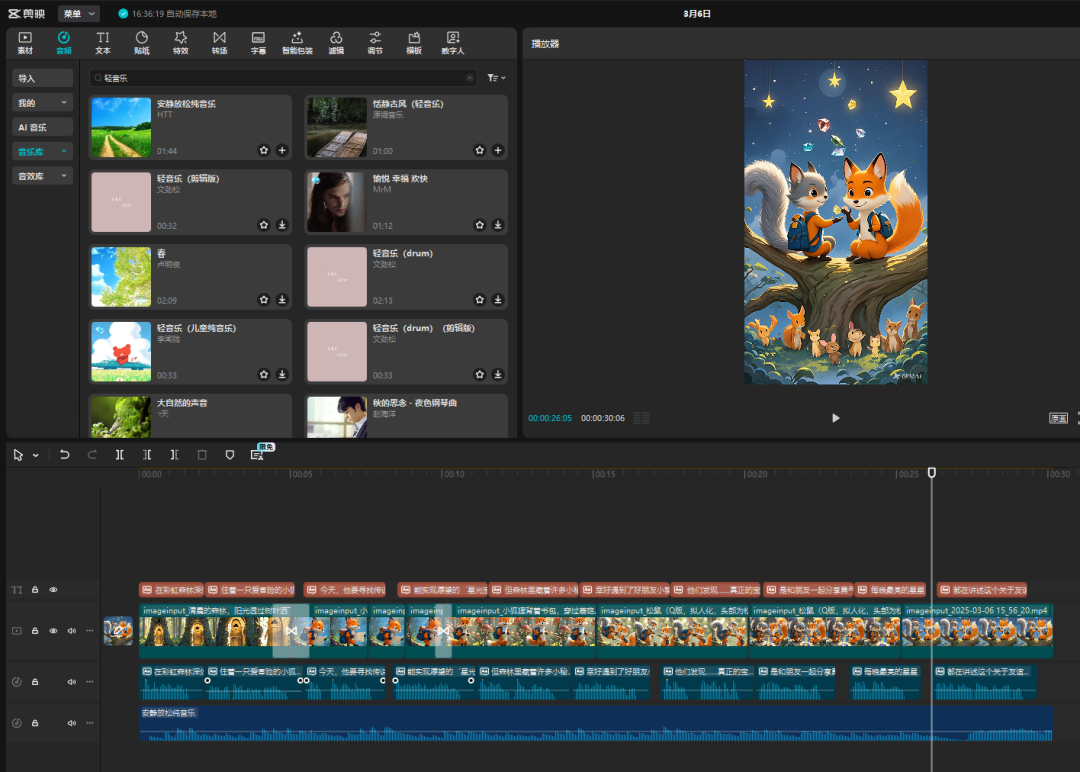Download the 轻音乐（drum）02:13 track
This screenshot has width=1080, height=772.
pyautogui.click(x=498, y=300)
